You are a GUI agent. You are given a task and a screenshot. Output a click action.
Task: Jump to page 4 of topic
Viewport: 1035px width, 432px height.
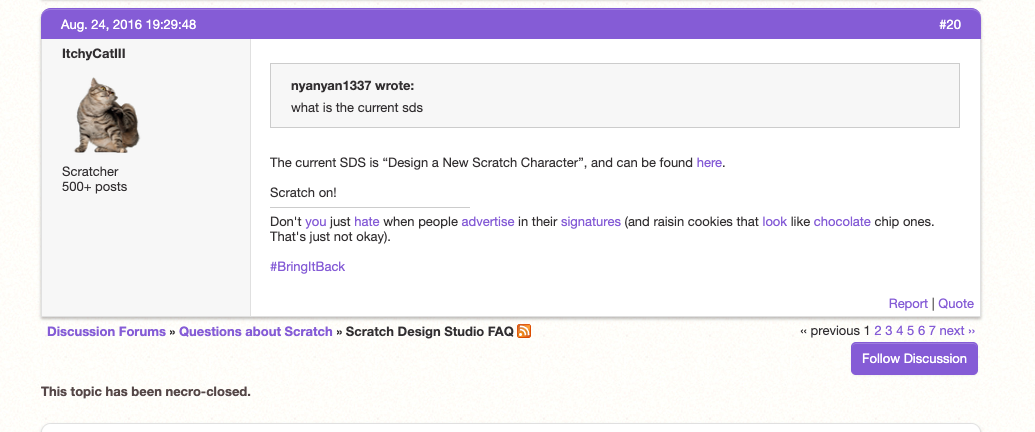pos(900,331)
